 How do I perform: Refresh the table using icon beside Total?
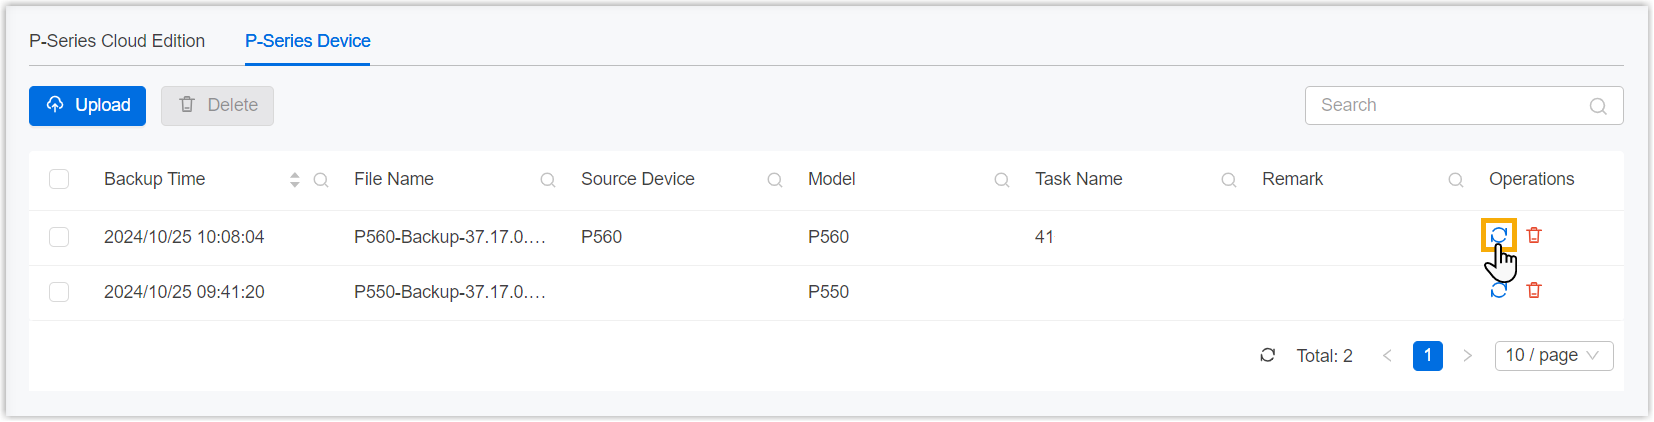[x=1268, y=355]
